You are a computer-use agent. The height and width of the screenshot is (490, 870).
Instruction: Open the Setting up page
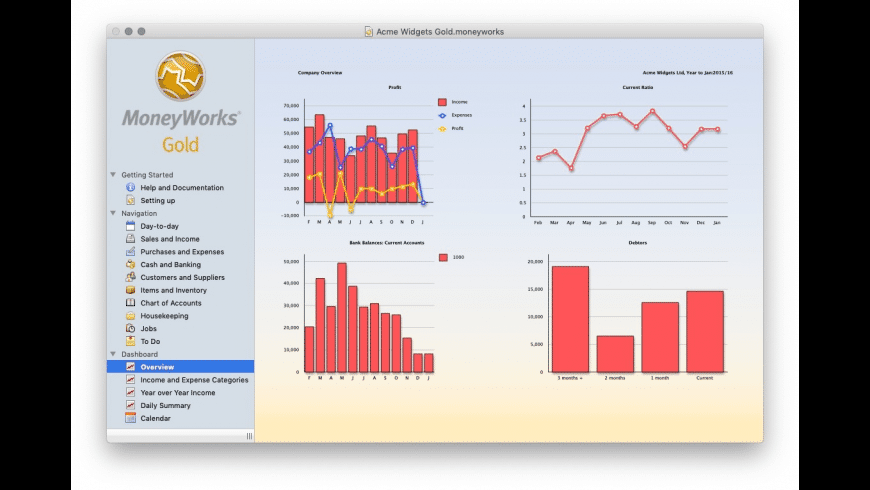pyautogui.click(x=158, y=200)
